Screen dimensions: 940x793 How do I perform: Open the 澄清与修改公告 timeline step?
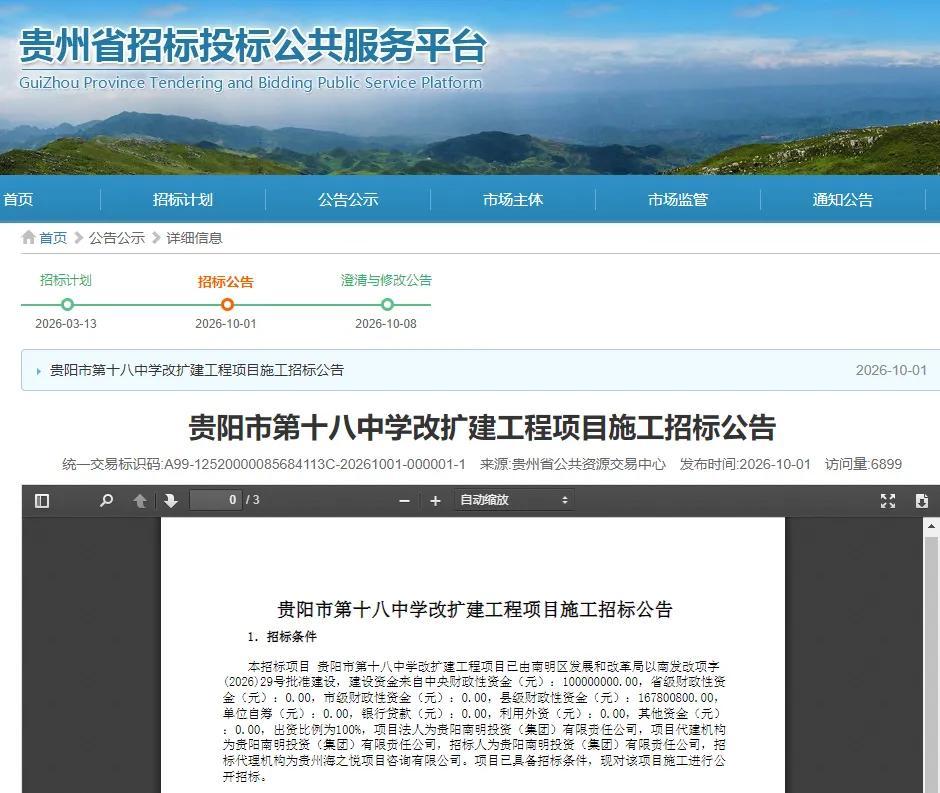pyautogui.click(x=386, y=280)
